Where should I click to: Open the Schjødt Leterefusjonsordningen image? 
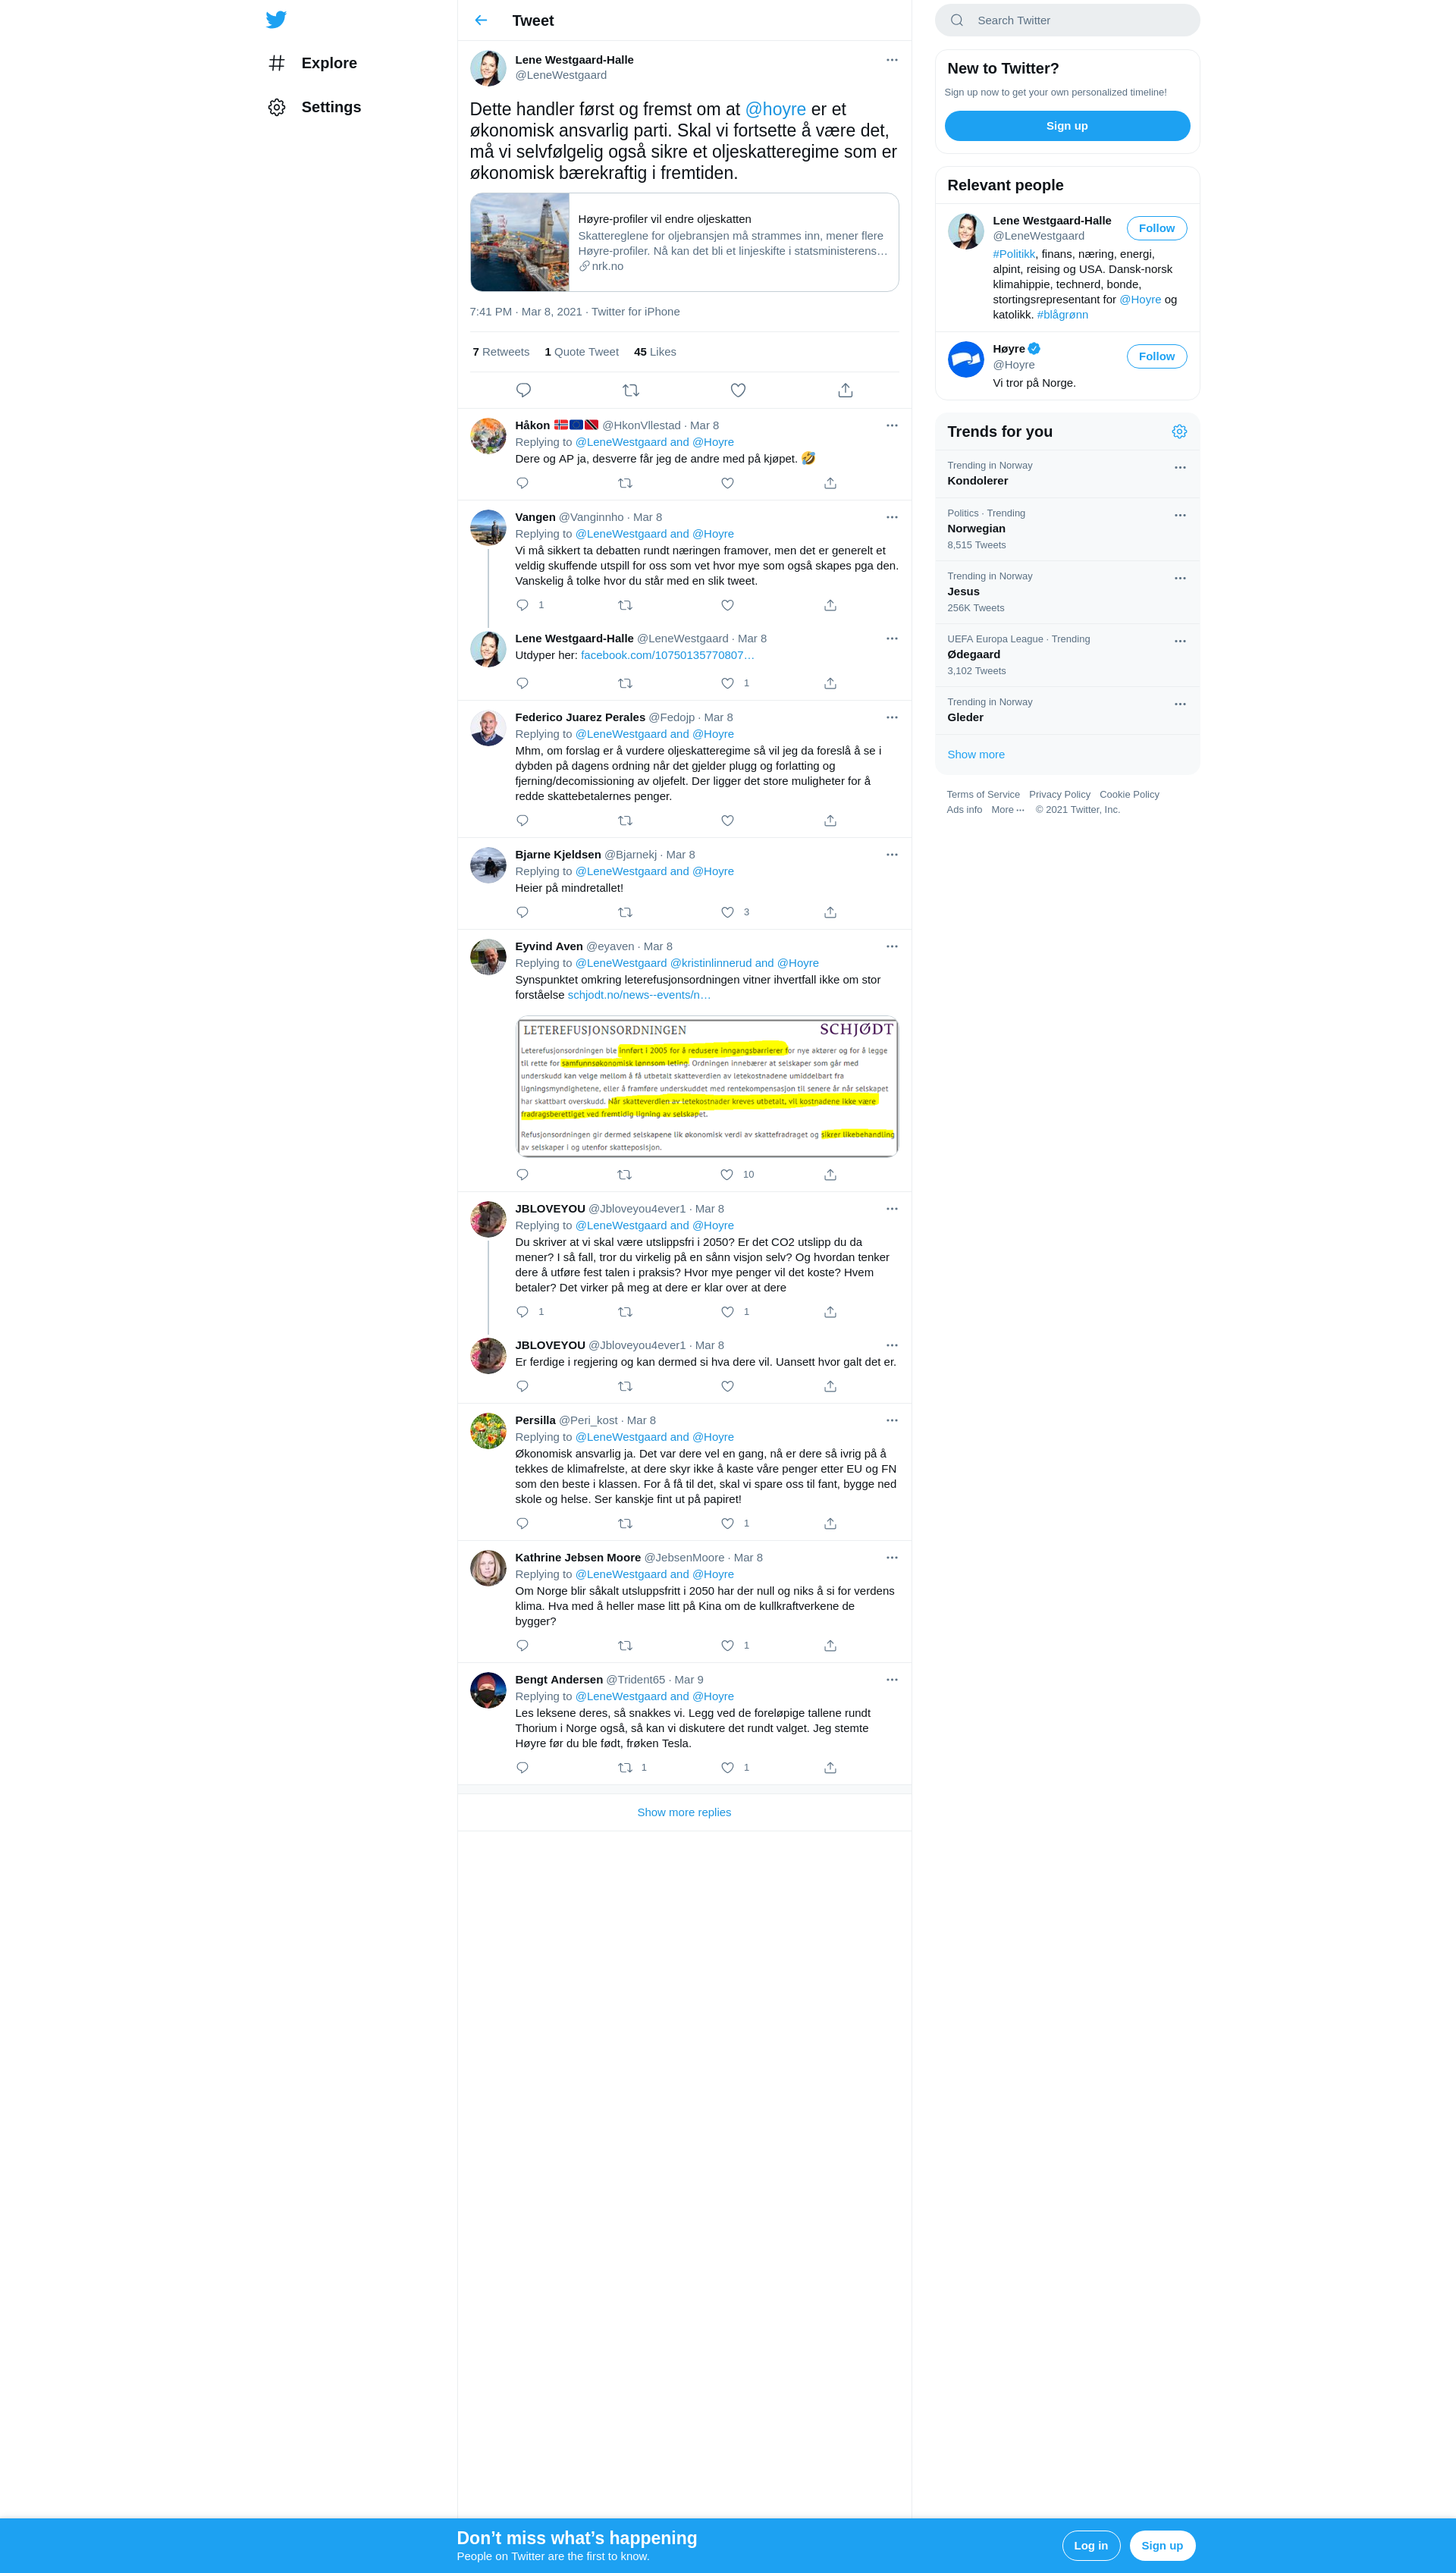[707, 1087]
